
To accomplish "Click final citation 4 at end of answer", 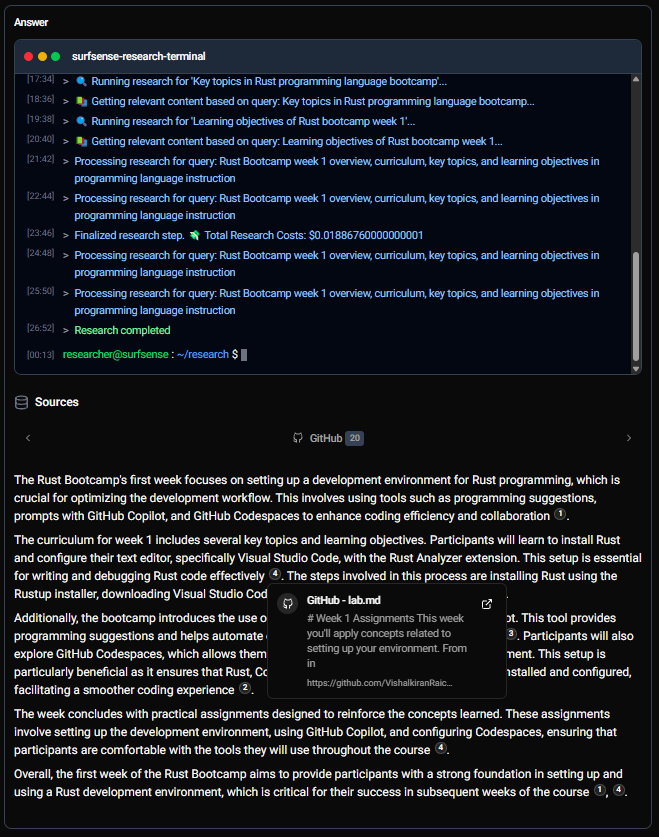I will tap(618, 789).
